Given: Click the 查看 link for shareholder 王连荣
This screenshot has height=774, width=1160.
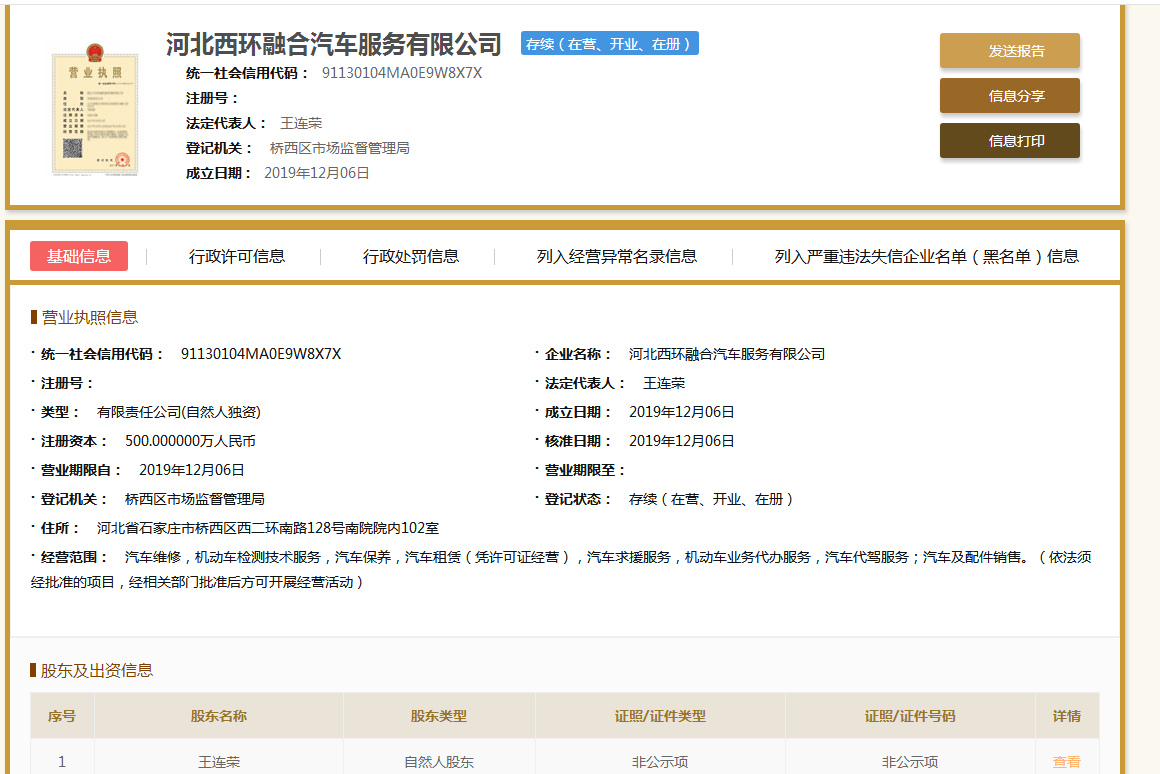Looking at the screenshot, I should (x=1066, y=761).
